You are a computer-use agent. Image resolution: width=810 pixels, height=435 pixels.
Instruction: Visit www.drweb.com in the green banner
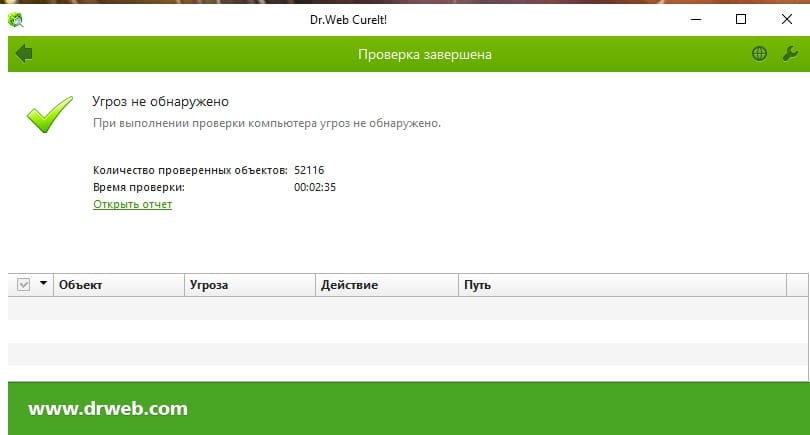tap(107, 408)
